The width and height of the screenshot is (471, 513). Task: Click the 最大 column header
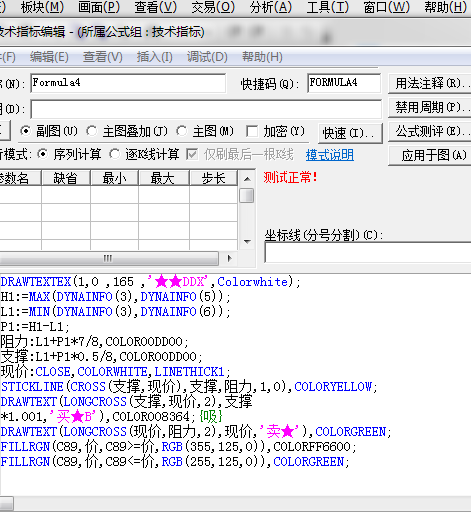pos(164,178)
